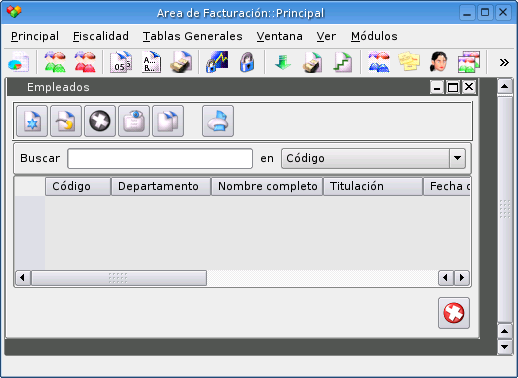Image resolution: width=518 pixels, height=378 pixels.
Task: Sort by the Departamento column header
Action: pyautogui.click(x=161, y=186)
